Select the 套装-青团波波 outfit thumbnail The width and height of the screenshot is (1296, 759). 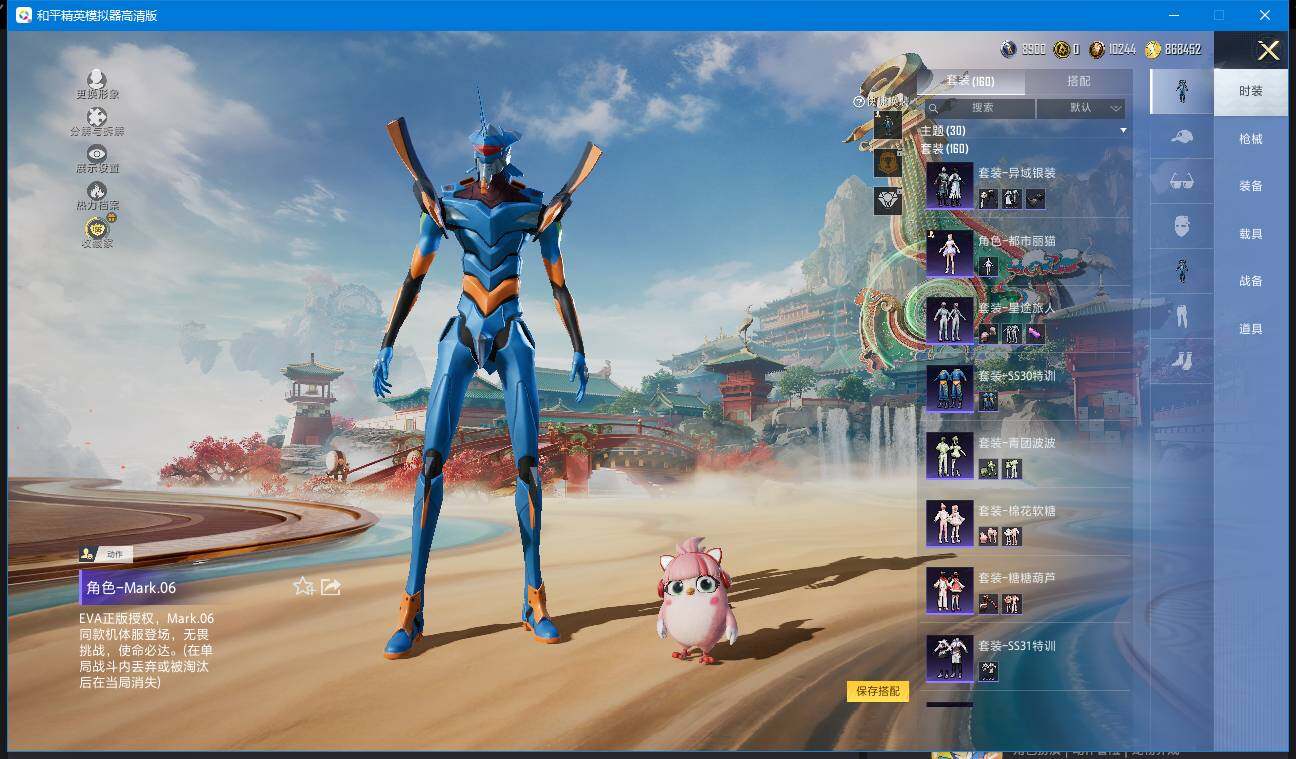click(x=950, y=456)
